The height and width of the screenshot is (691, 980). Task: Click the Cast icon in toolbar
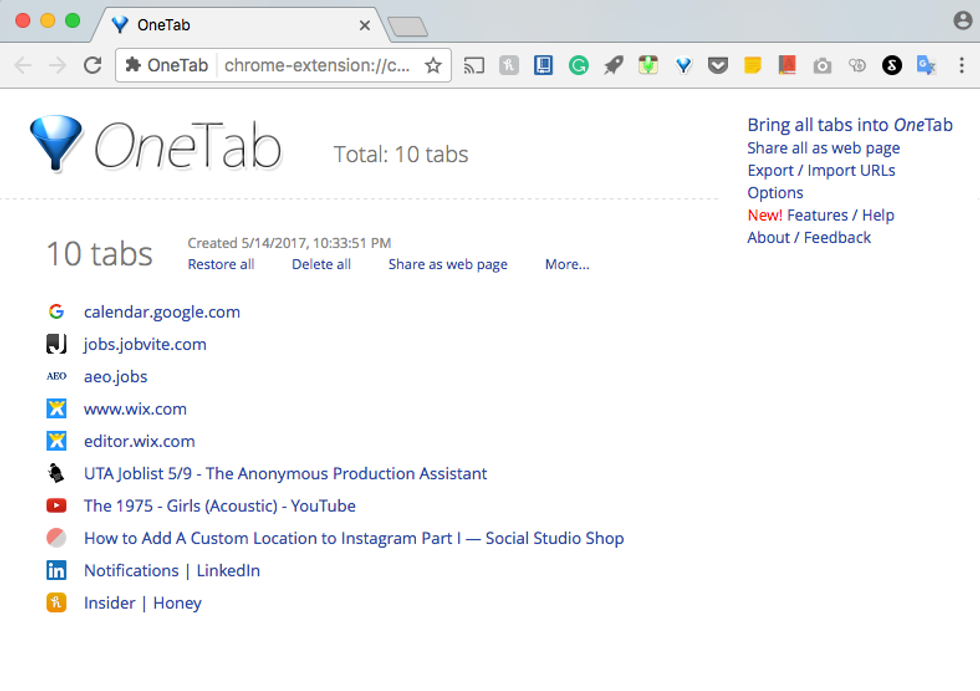474,66
